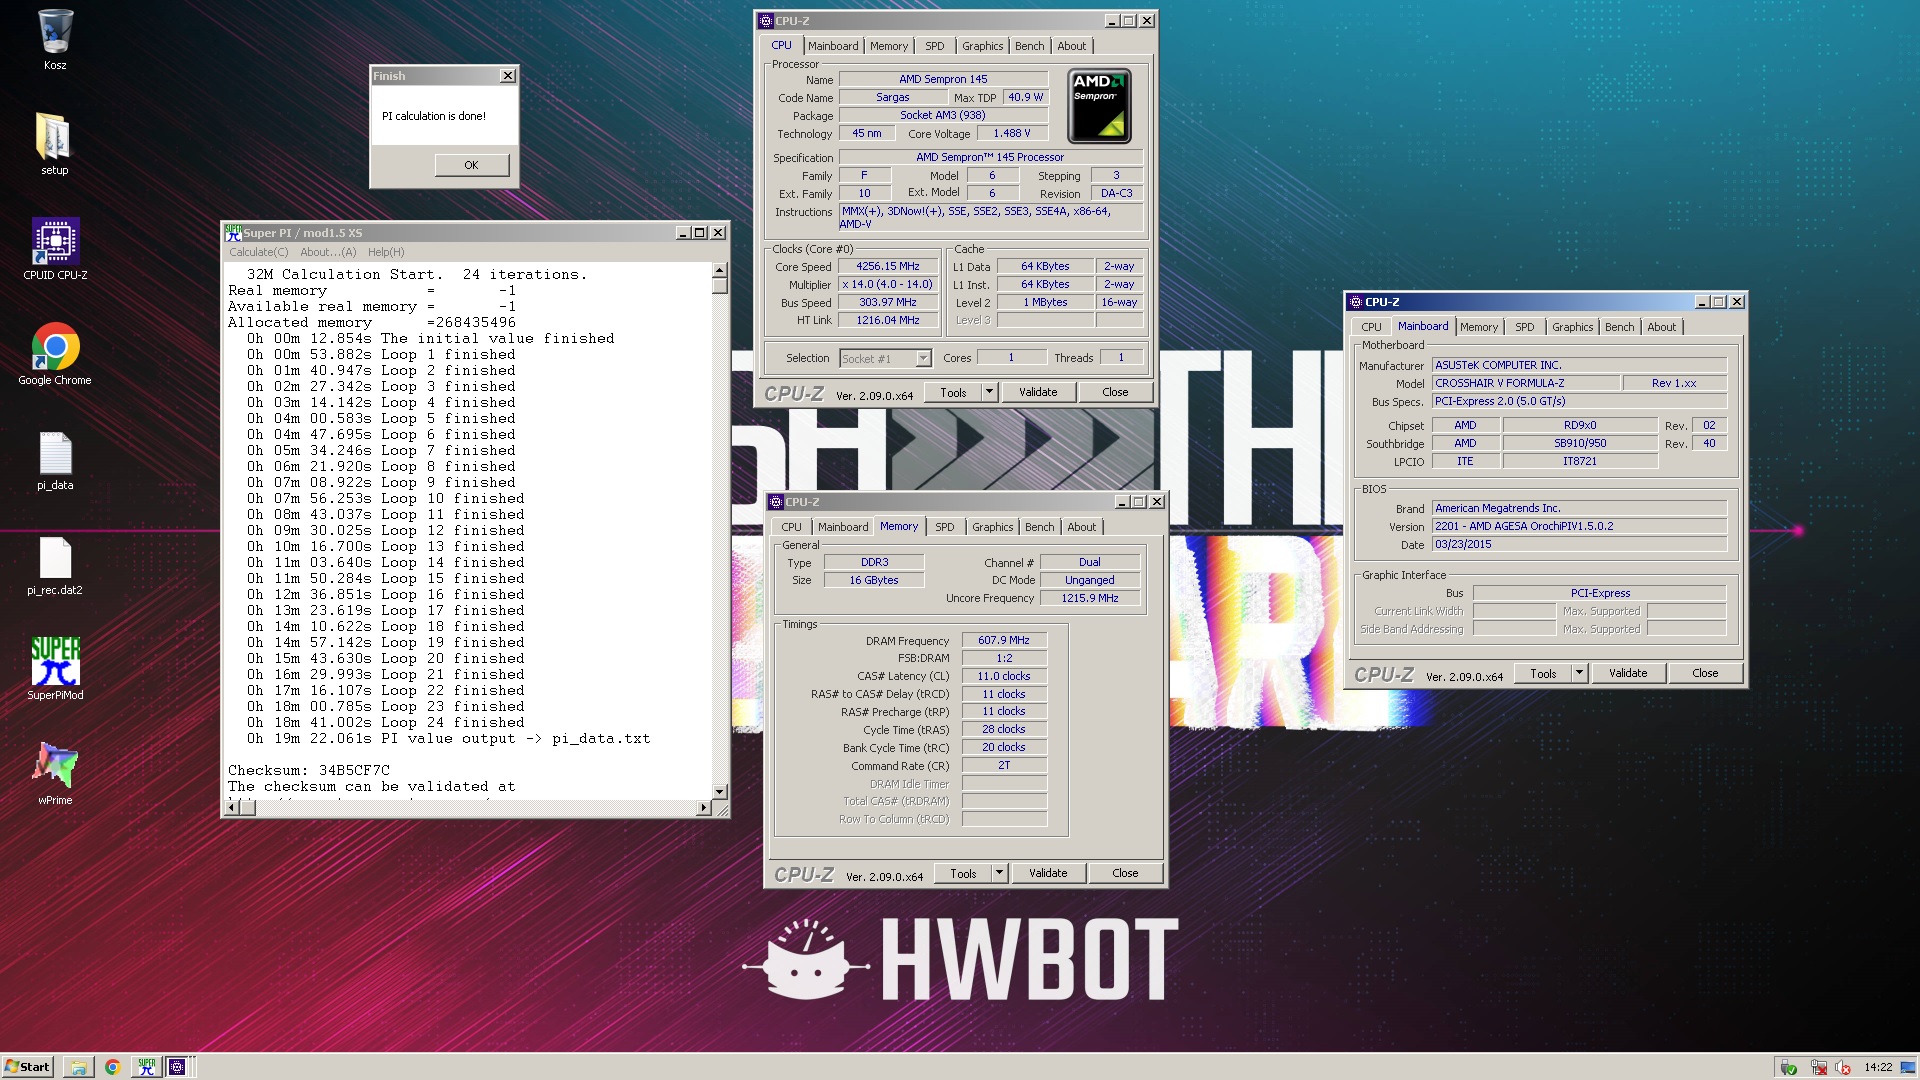Select Graphics tab in Mainboard CPU-Z window
Screen dimensions: 1920x1080
pyautogui.click(x=1572, y=327)
